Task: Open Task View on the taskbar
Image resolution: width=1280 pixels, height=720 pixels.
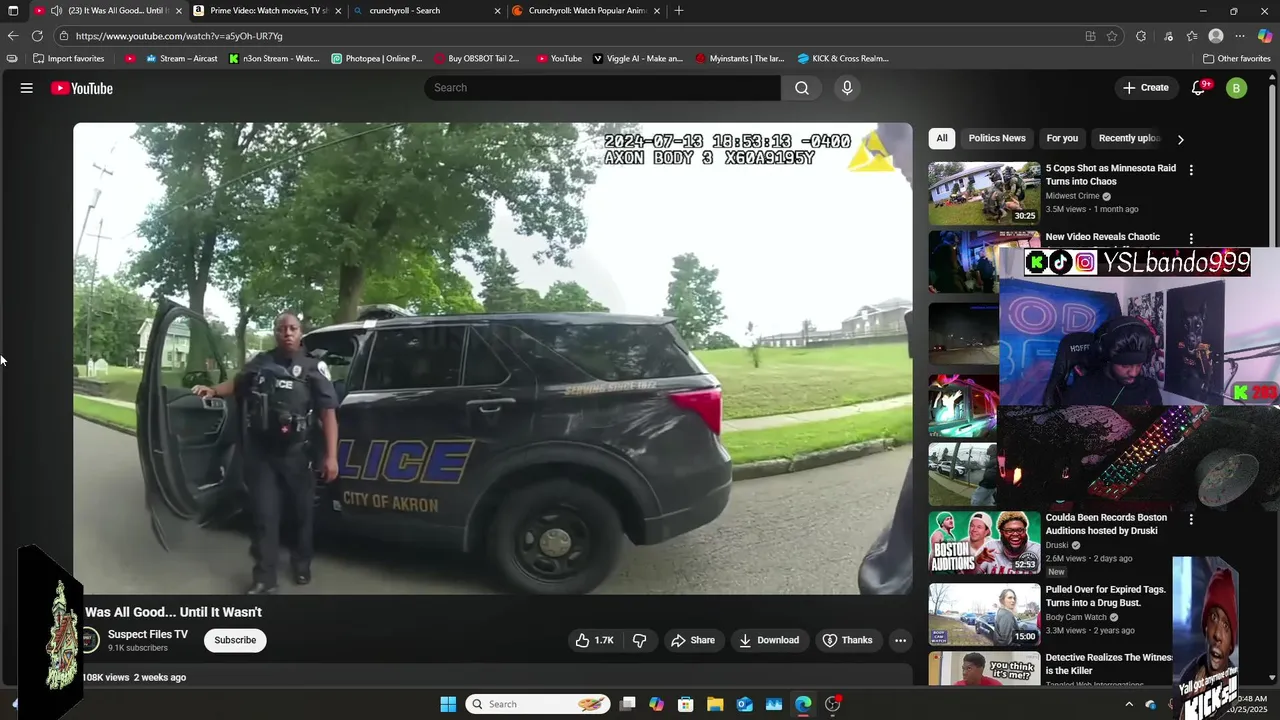Action: 627,704
